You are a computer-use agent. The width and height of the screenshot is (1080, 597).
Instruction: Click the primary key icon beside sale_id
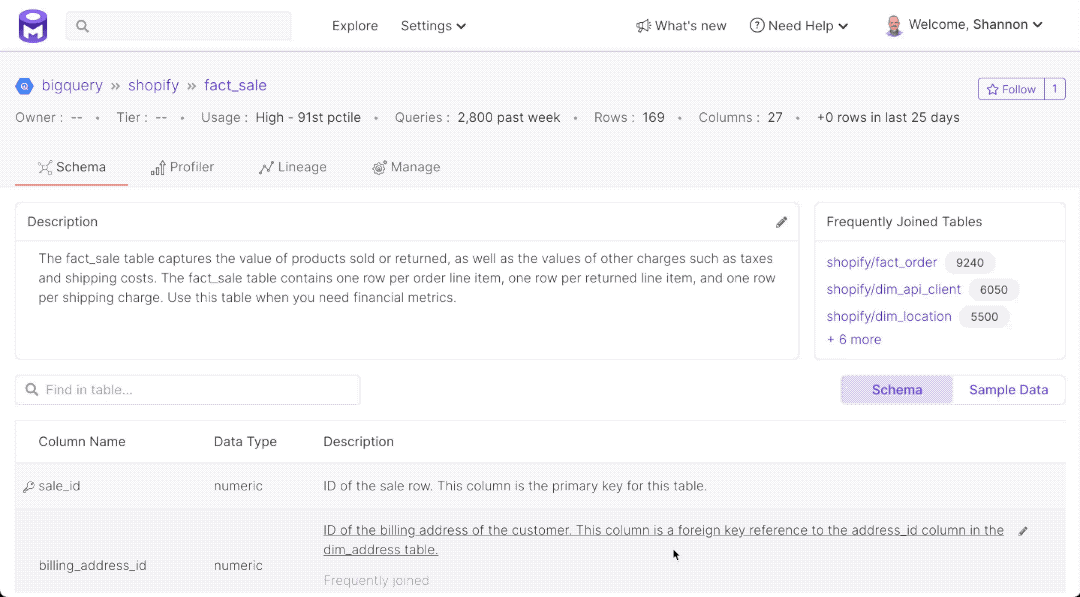click(x=28, y=487)
